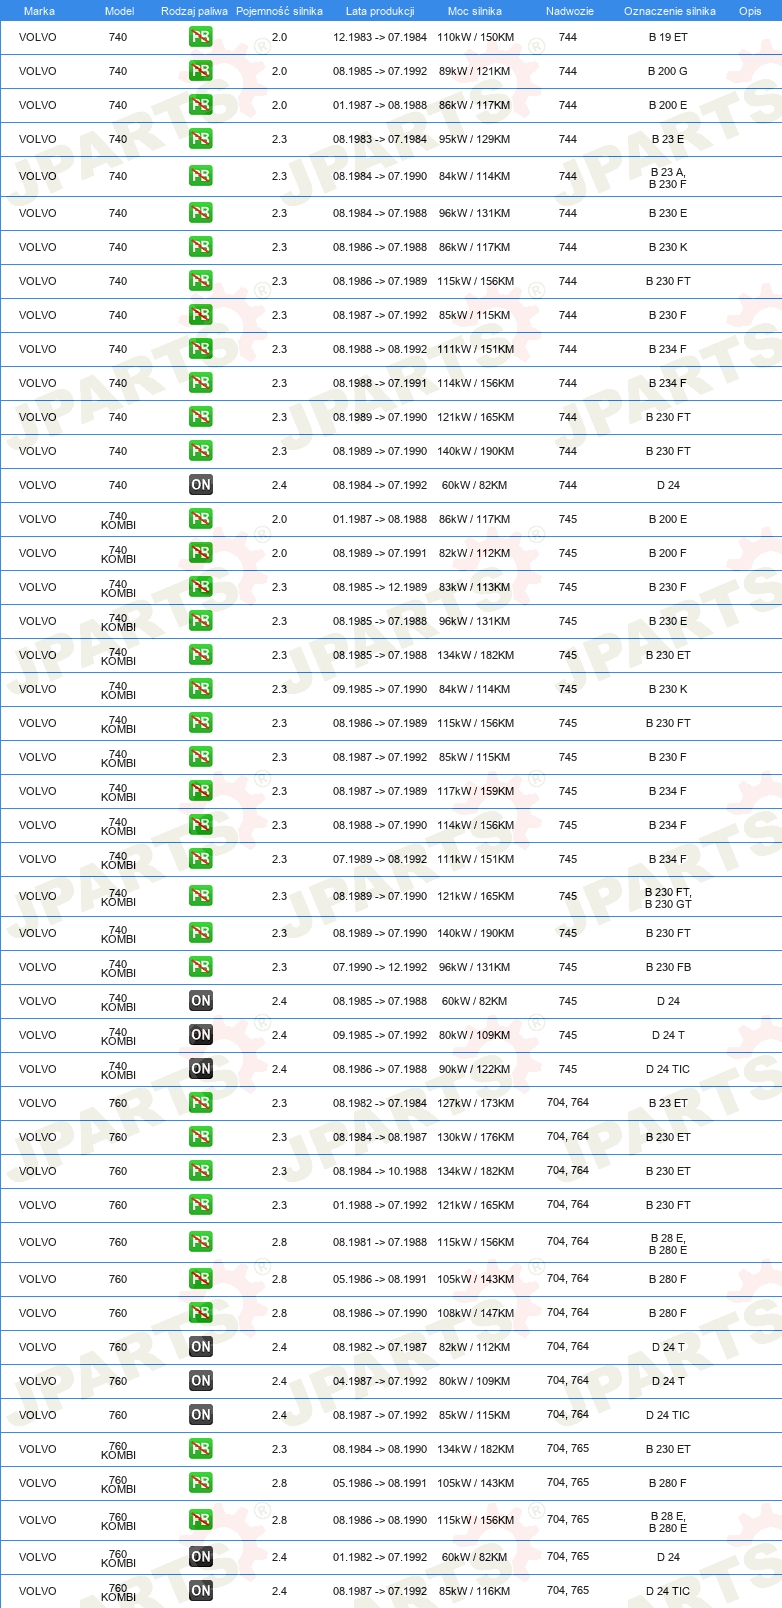Click petrol icon in the 08.1984 -> 08.1990 row
Screen dimensions: 782x1608
(201, 1449)
